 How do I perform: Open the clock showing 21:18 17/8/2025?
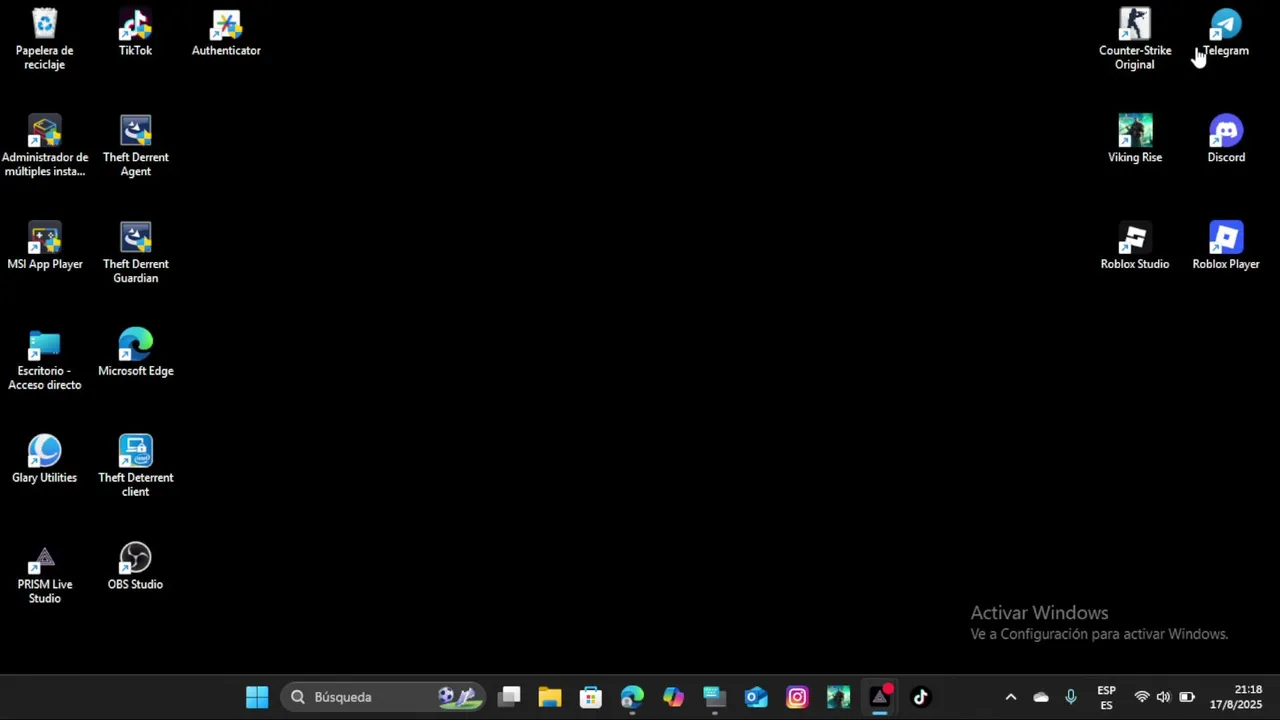tap(1236, 697)
